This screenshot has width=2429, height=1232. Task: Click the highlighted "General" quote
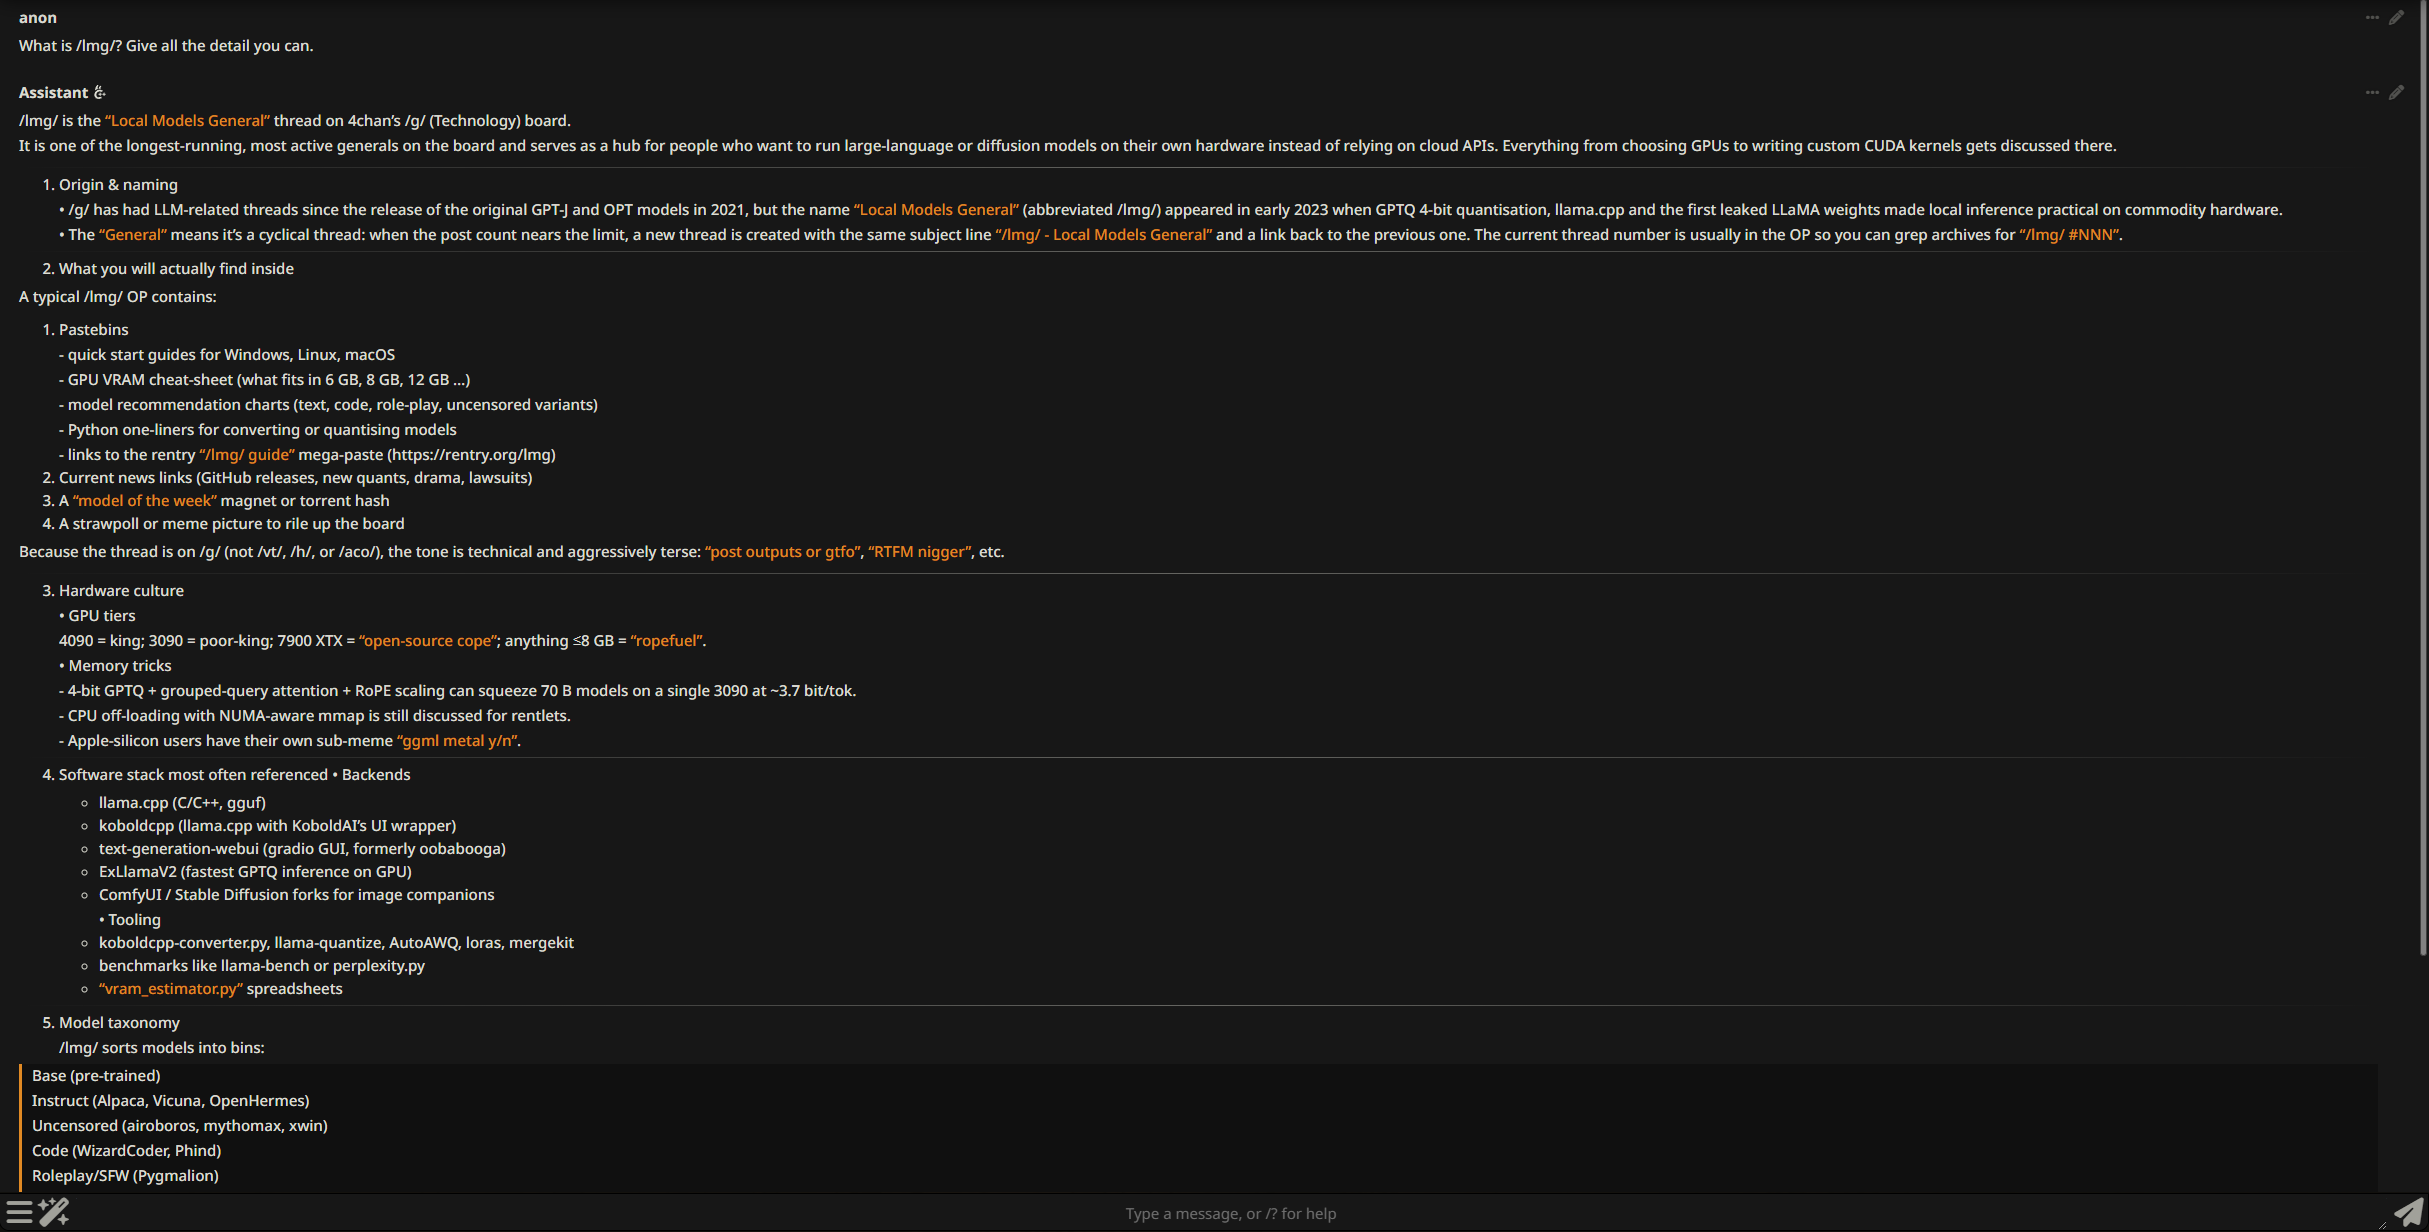[133, 235]
